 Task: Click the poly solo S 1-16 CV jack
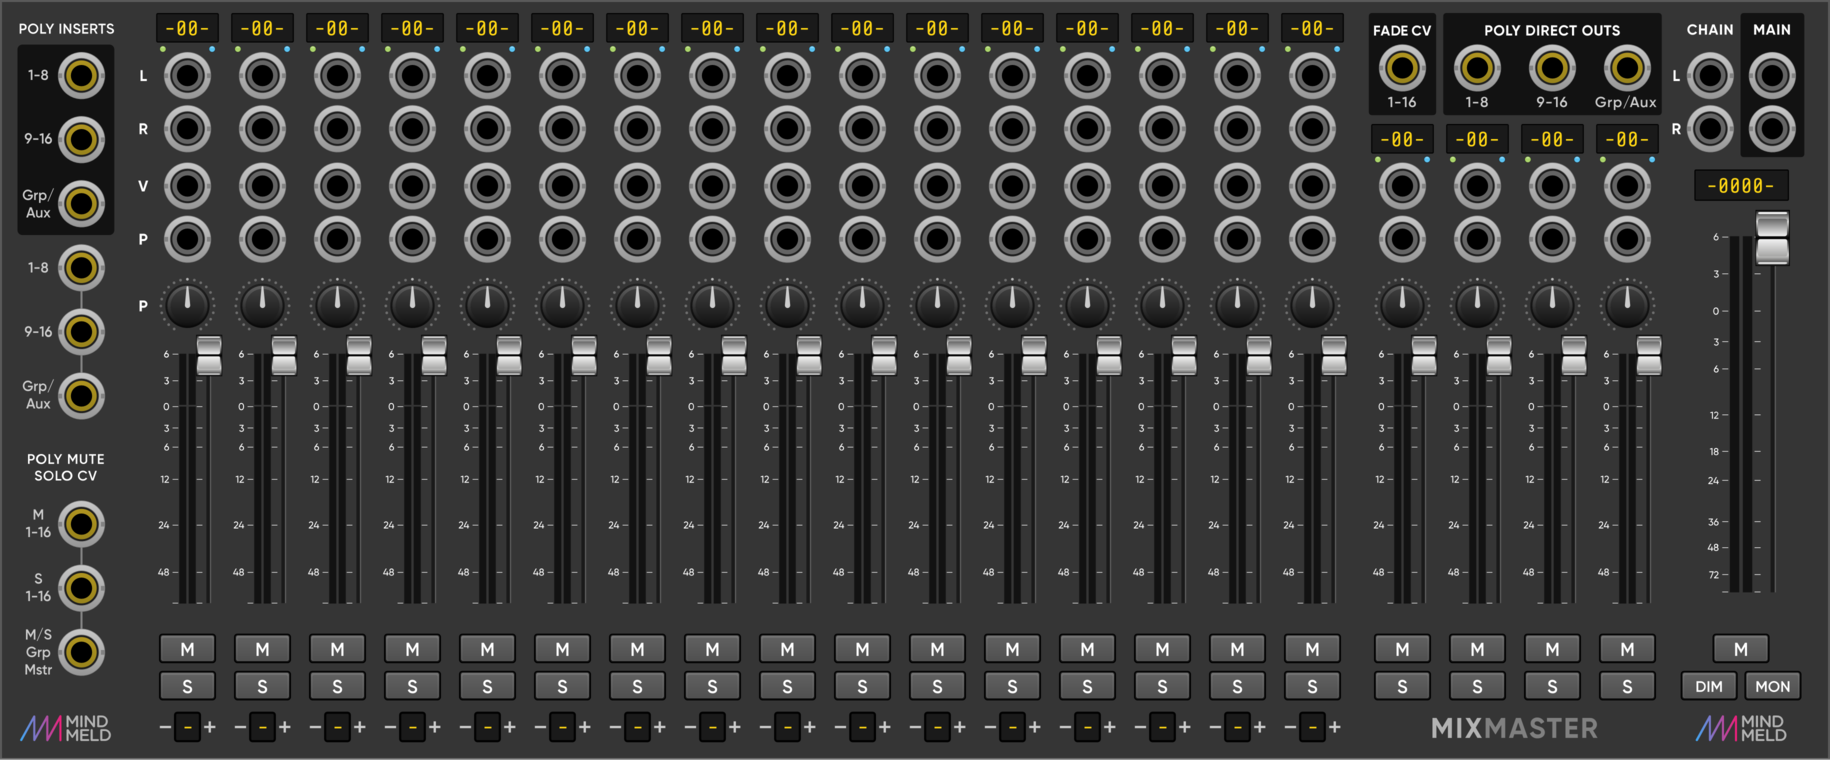81,588
